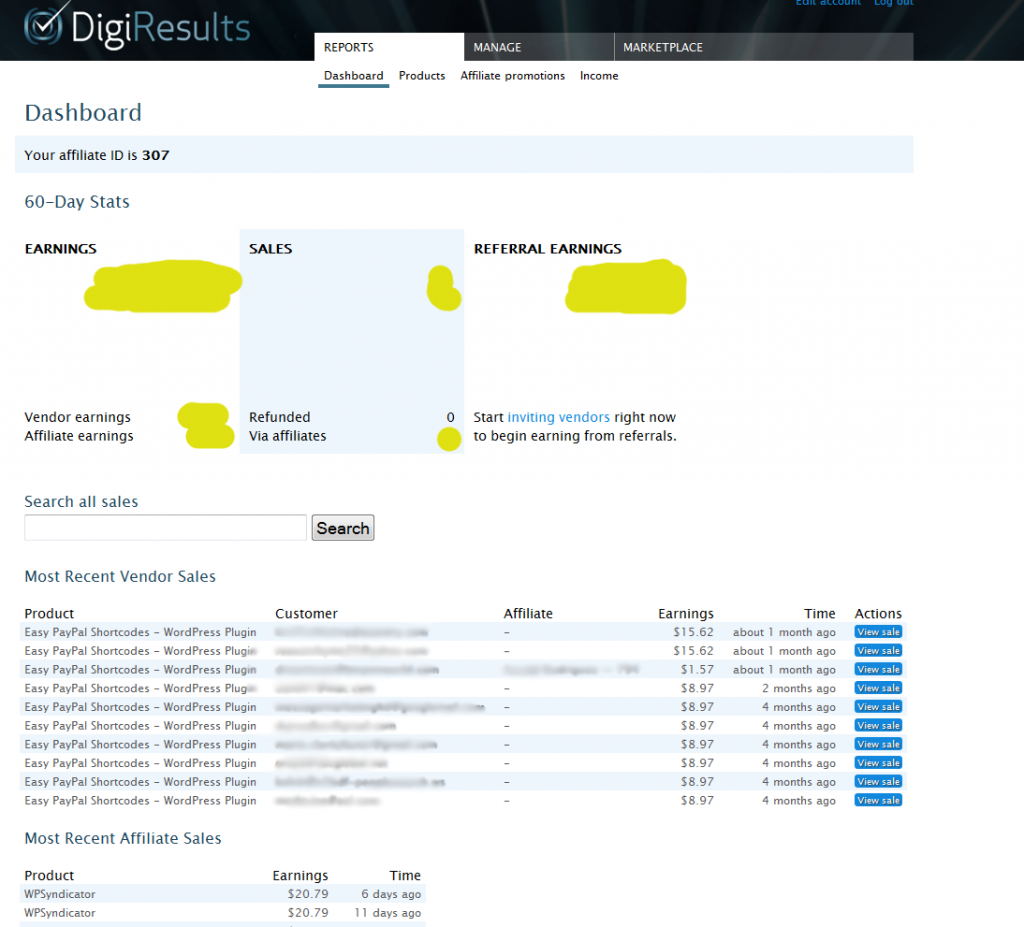The height and width of the screenshot is (927, 1024).
Task: Click the 'Search all sales' heading
Action: coord(81,502)
